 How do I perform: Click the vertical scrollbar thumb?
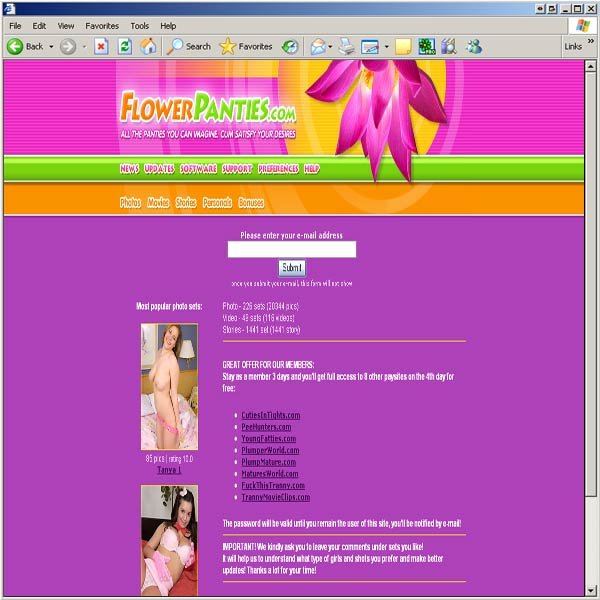(590, 284)
